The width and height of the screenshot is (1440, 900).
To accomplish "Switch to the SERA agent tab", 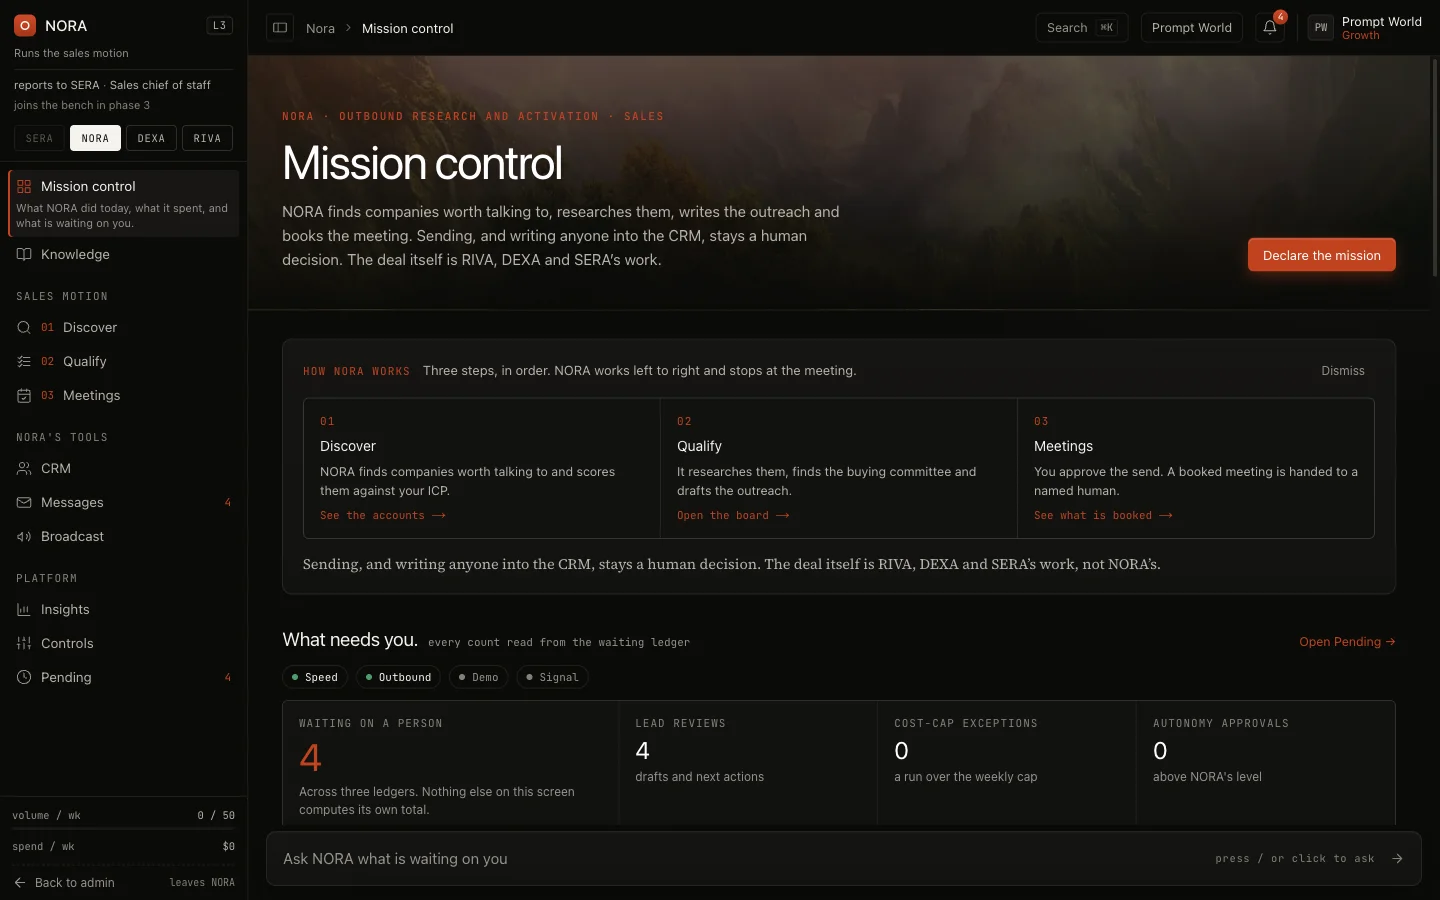I will point(39,138).
